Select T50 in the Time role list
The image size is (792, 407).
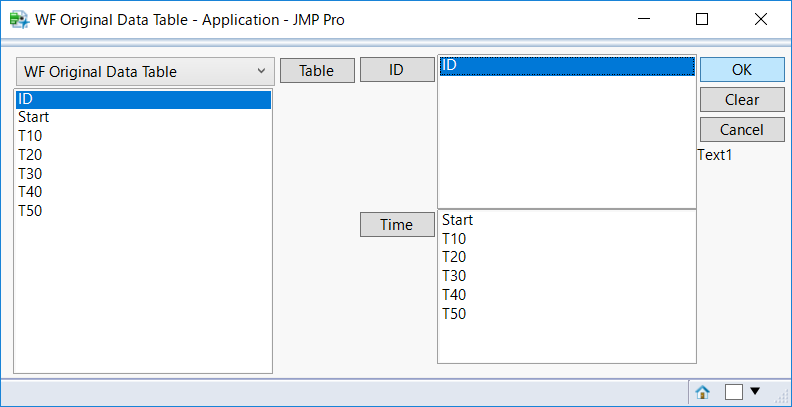tap(567, 314)
